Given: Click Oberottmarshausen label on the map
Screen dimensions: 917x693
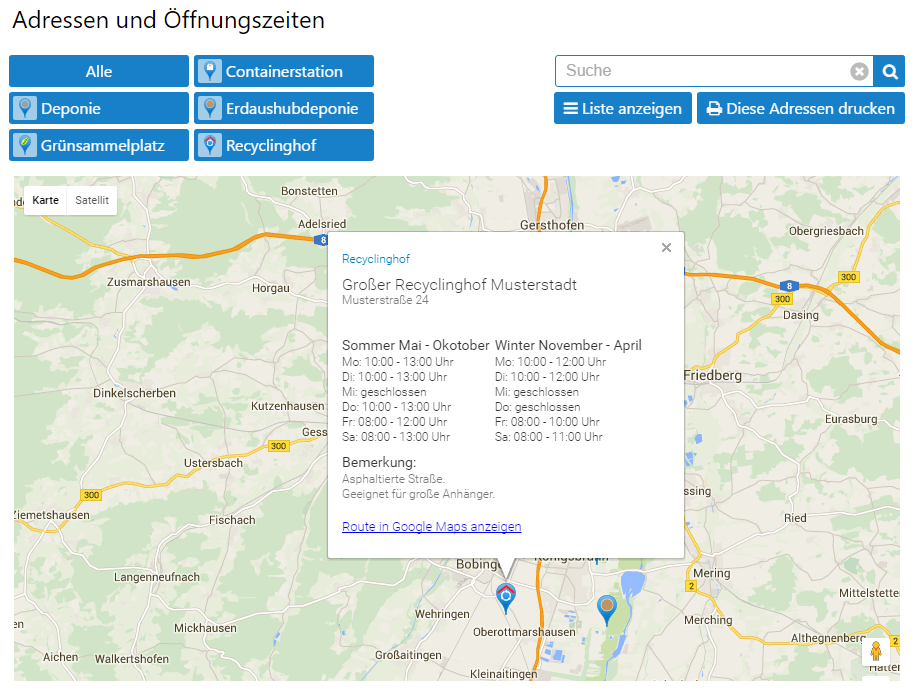Looking at the screenshot, I should coord(524,632).
